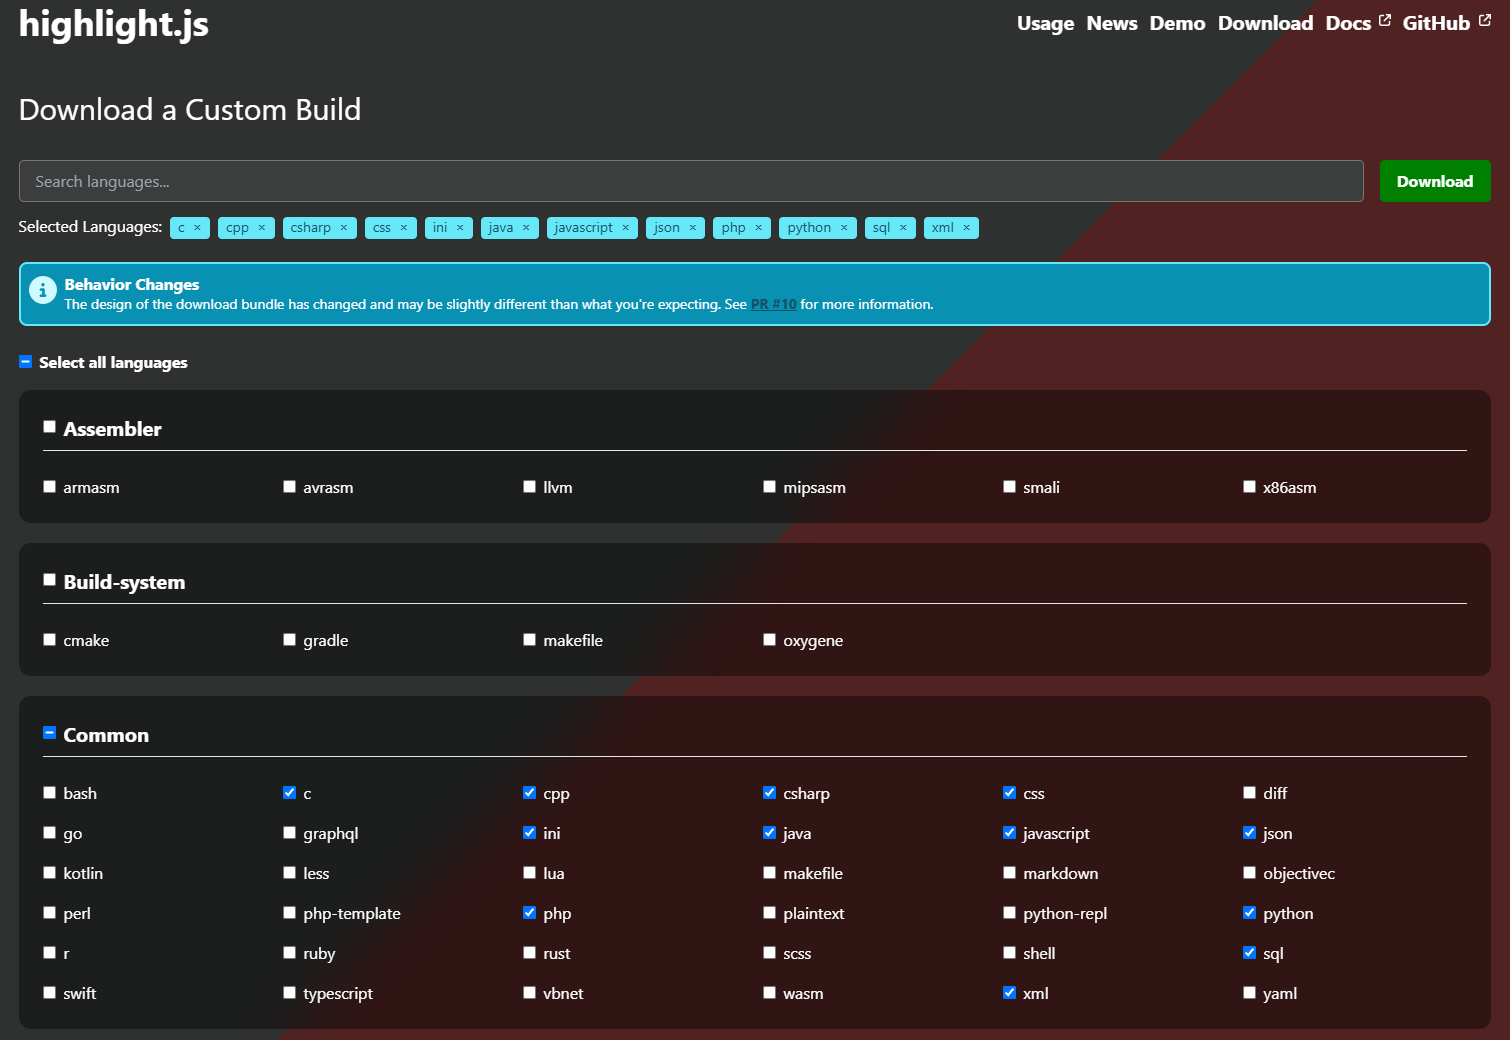Screen dimensions: 1510x1040
Task: Remove the java selected tag
Action: [x=526, y=228]
